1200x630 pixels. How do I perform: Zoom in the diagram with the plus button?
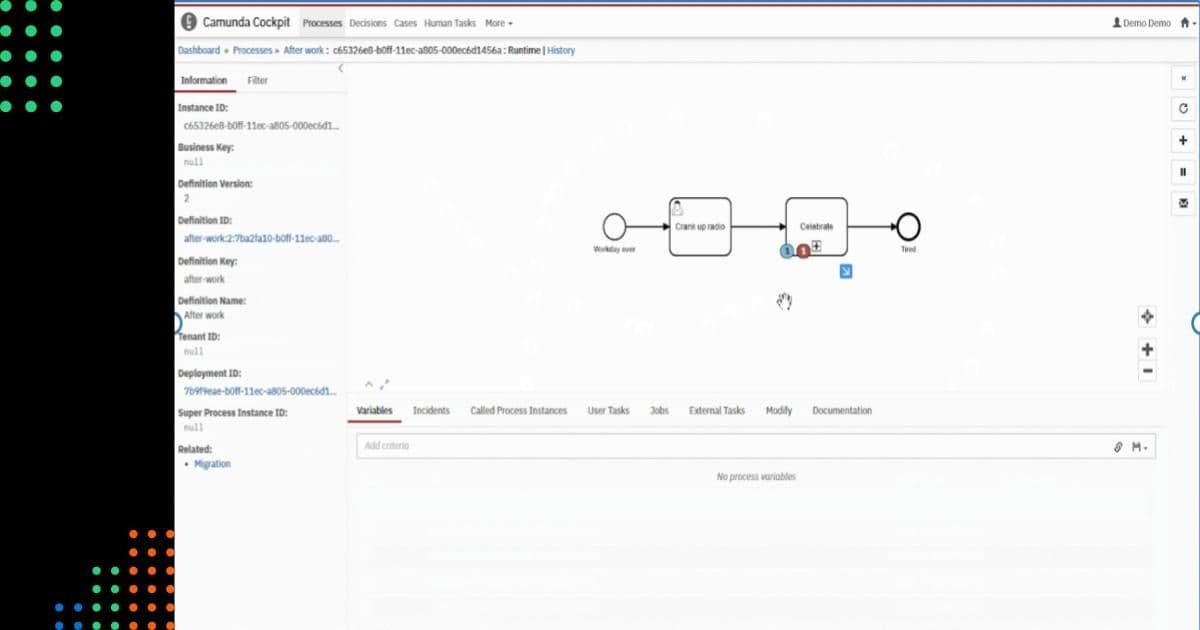point(1147,349)
